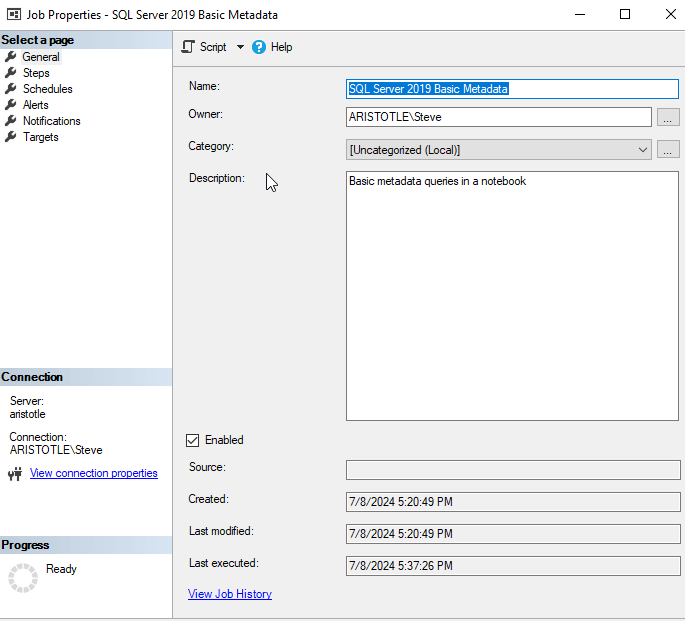Click the 'Connection' section header
Image resolution: width=685 pixels, height=621 pixels.
pyautogui.click(x=86, y=377)
